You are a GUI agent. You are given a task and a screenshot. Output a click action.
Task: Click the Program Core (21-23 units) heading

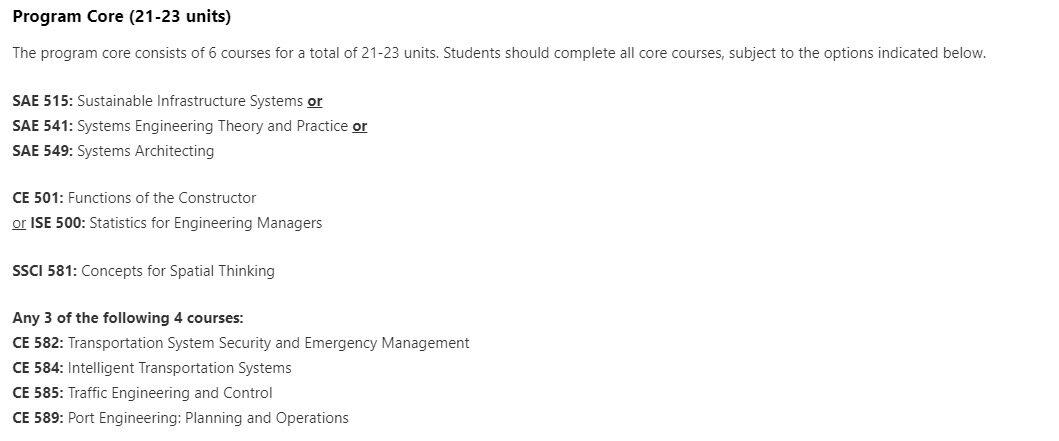pyautogui.click(x=122, y=18)
